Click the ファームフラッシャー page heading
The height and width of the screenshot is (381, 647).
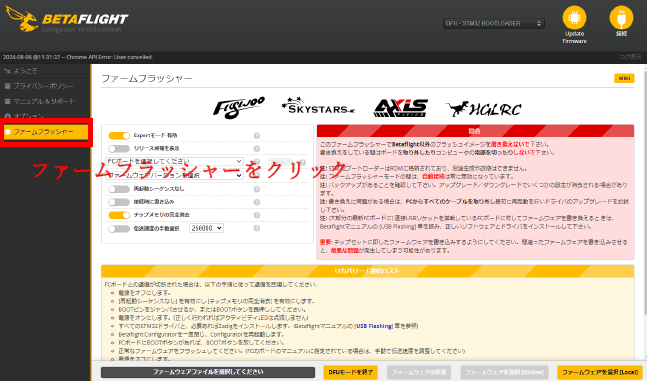point(147,78)
